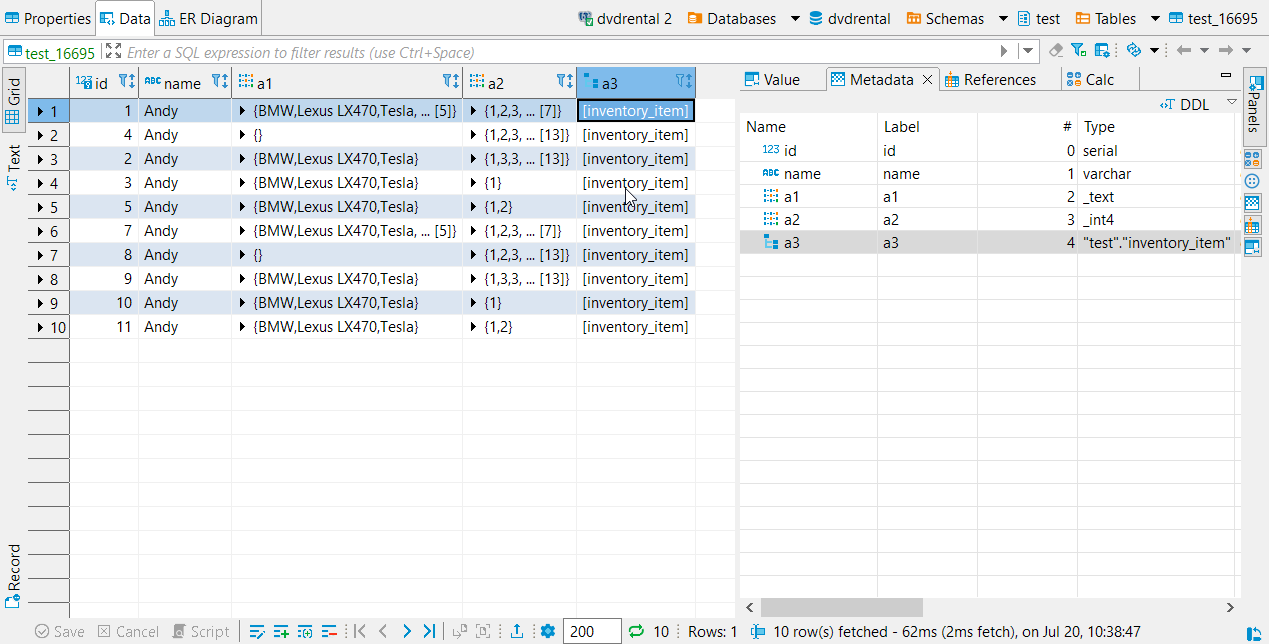Click the SQL filter expression field
The image size is (1269, 644).
[560, 51]
